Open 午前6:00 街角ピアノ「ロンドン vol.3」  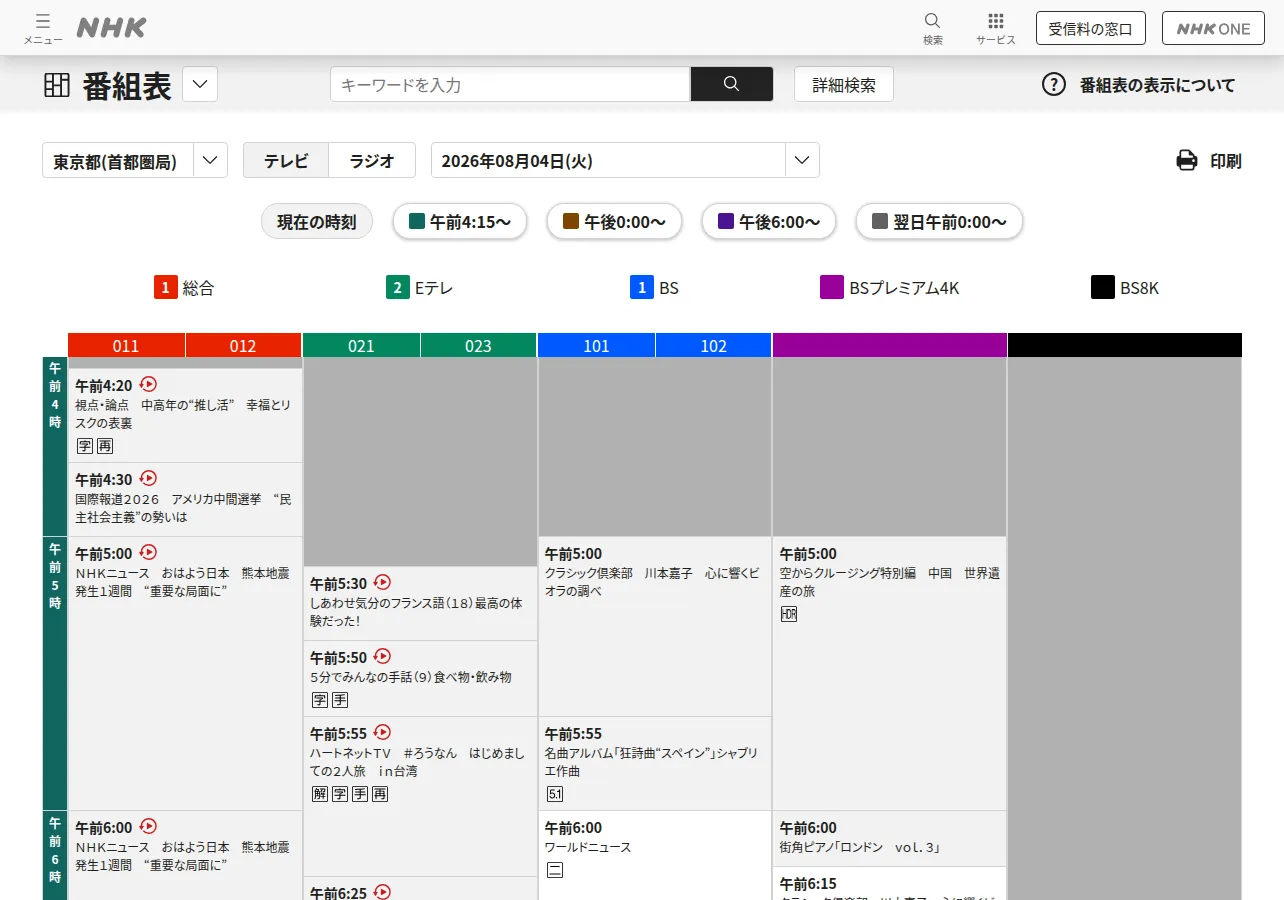[890, 838]
